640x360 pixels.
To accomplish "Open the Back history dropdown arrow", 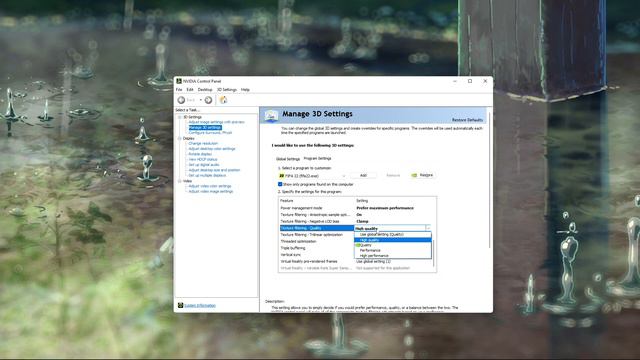I will click(x=200, y=100).
